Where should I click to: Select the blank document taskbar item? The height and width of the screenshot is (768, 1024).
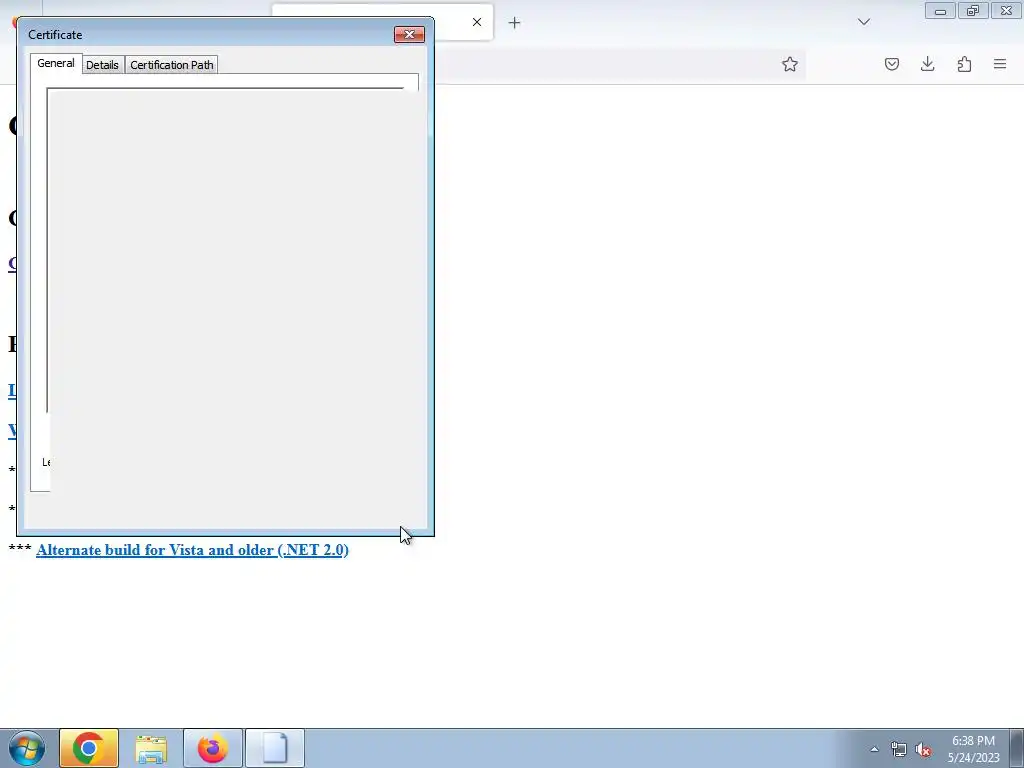coord(275,748)
